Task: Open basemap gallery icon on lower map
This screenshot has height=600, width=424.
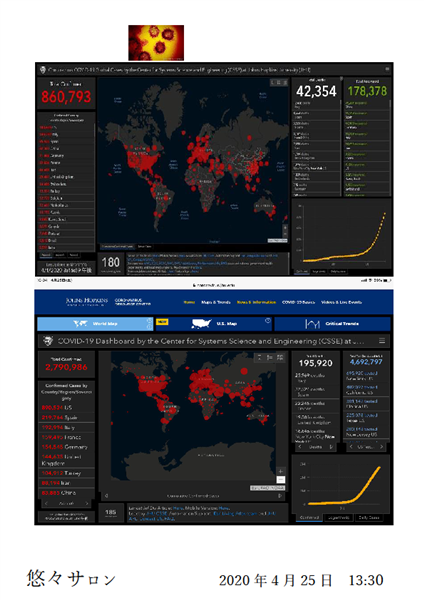Action: pyautogui.click(x=280, y=357)
